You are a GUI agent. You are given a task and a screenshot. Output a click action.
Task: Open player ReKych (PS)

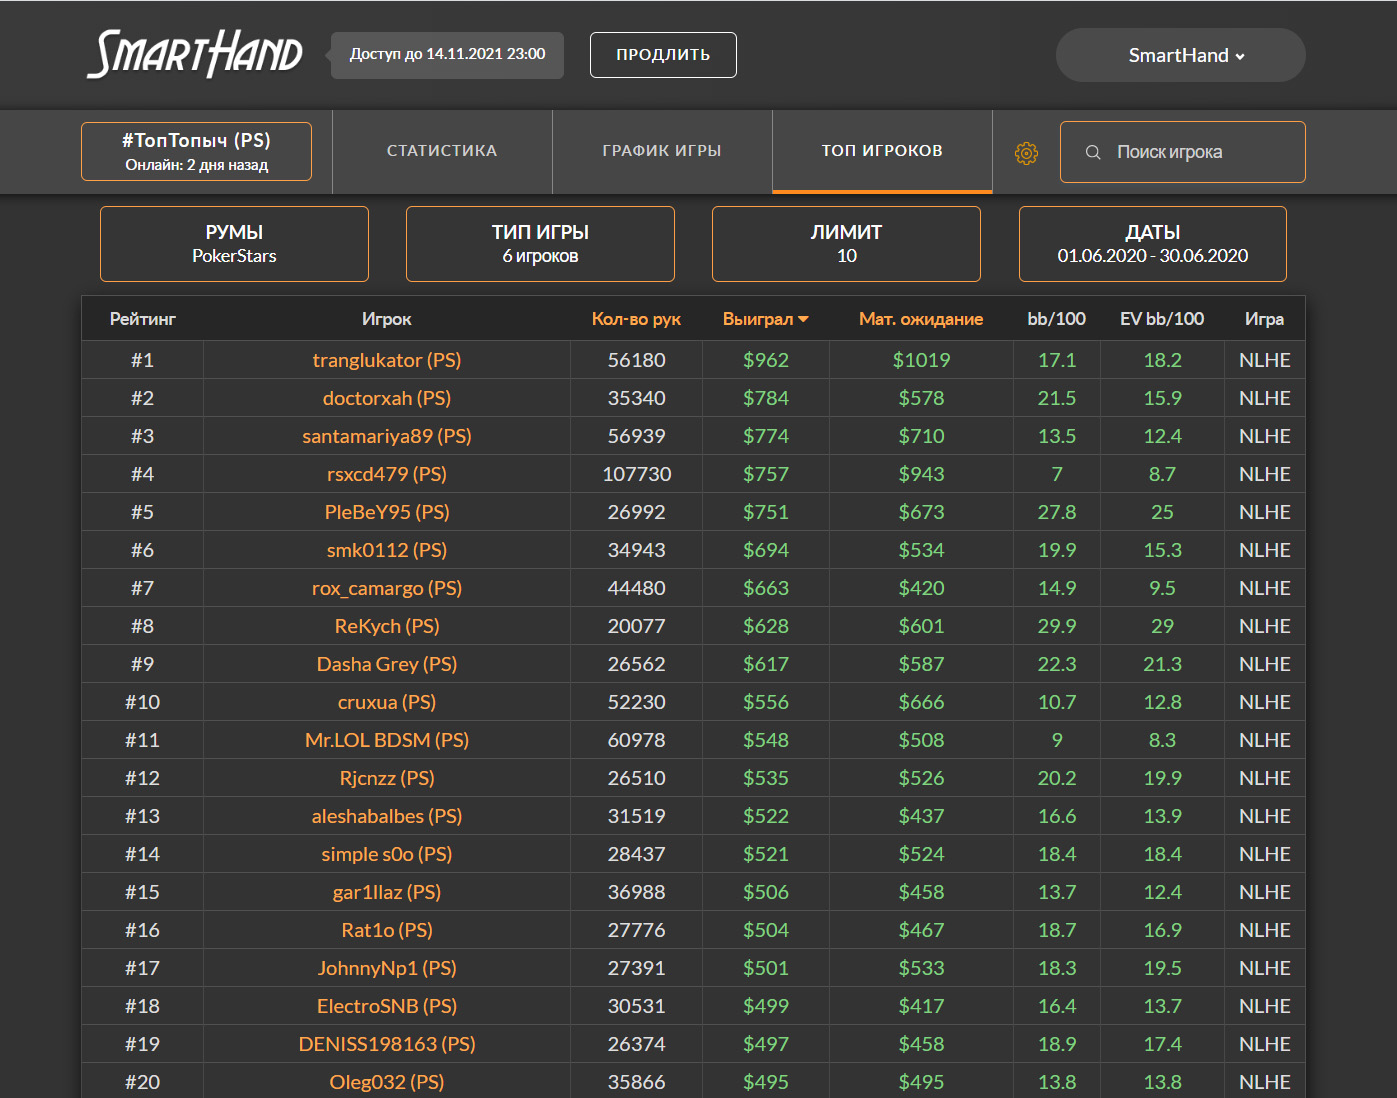click(x=387, y=626)
